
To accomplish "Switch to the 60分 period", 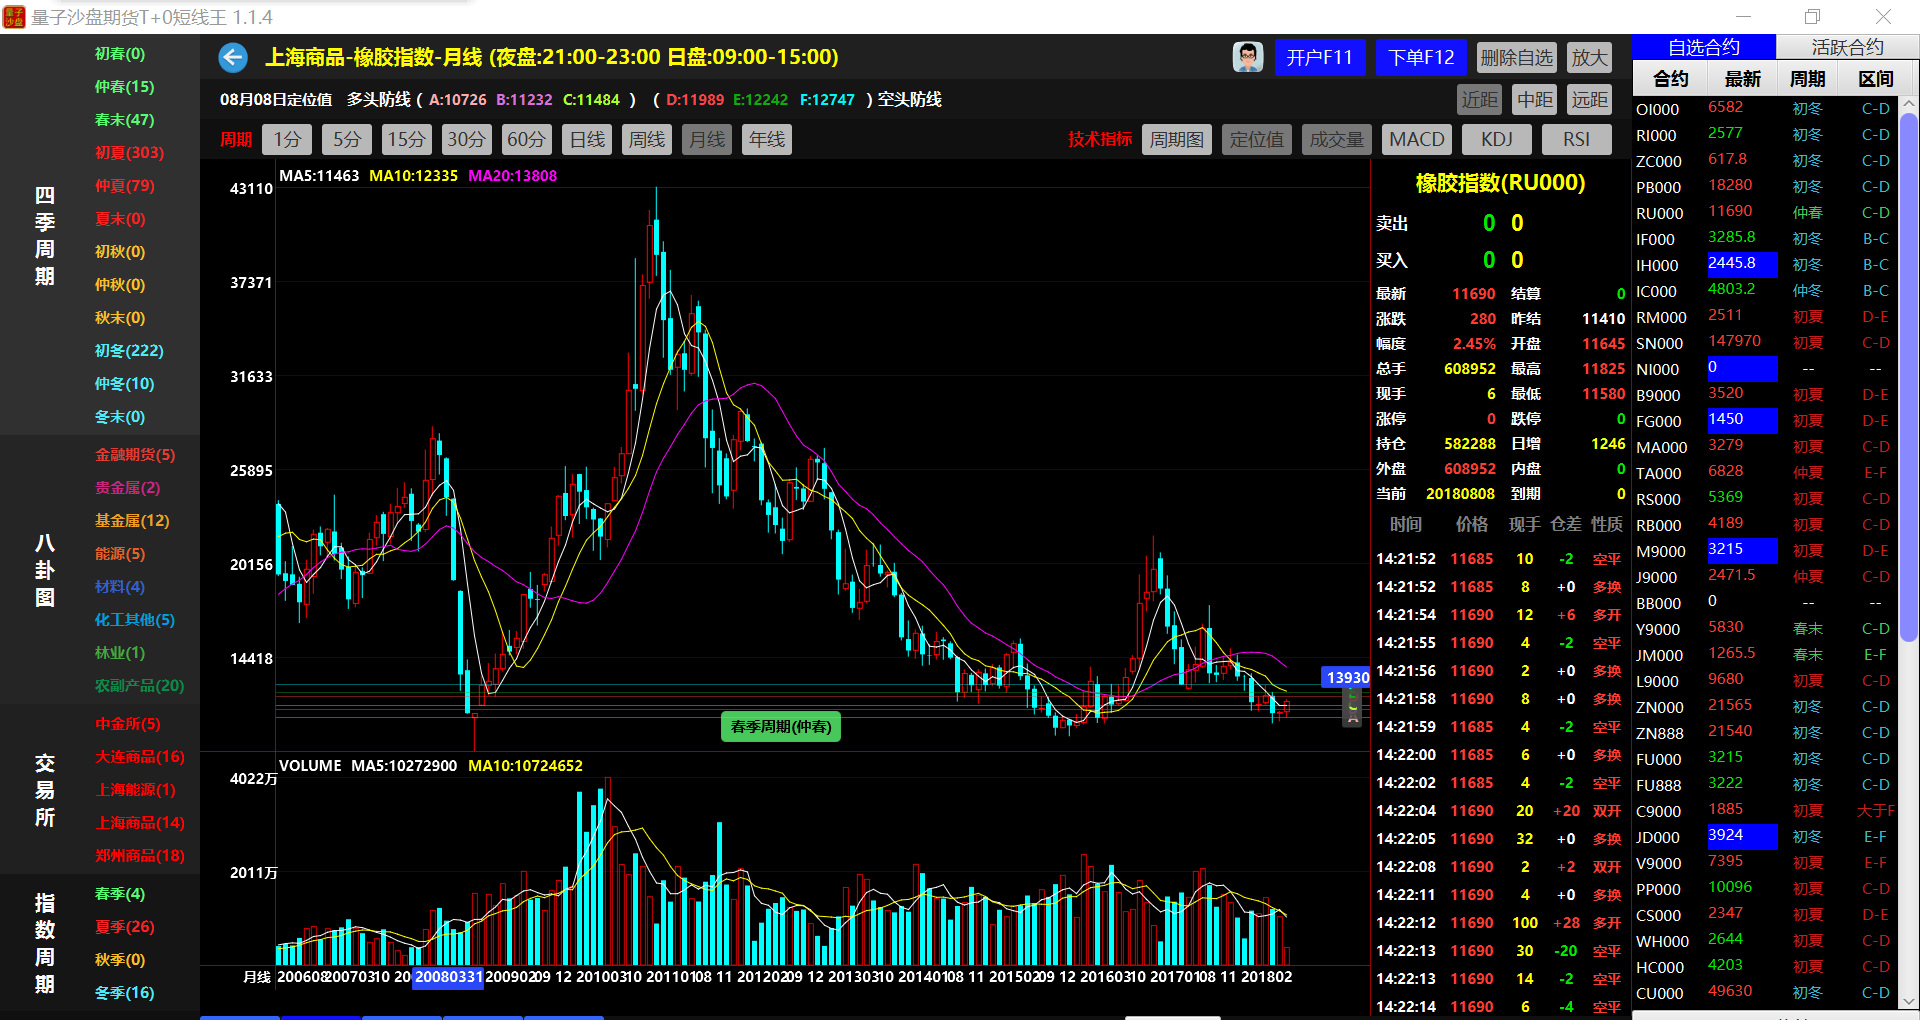I will (x=526, y=139).
